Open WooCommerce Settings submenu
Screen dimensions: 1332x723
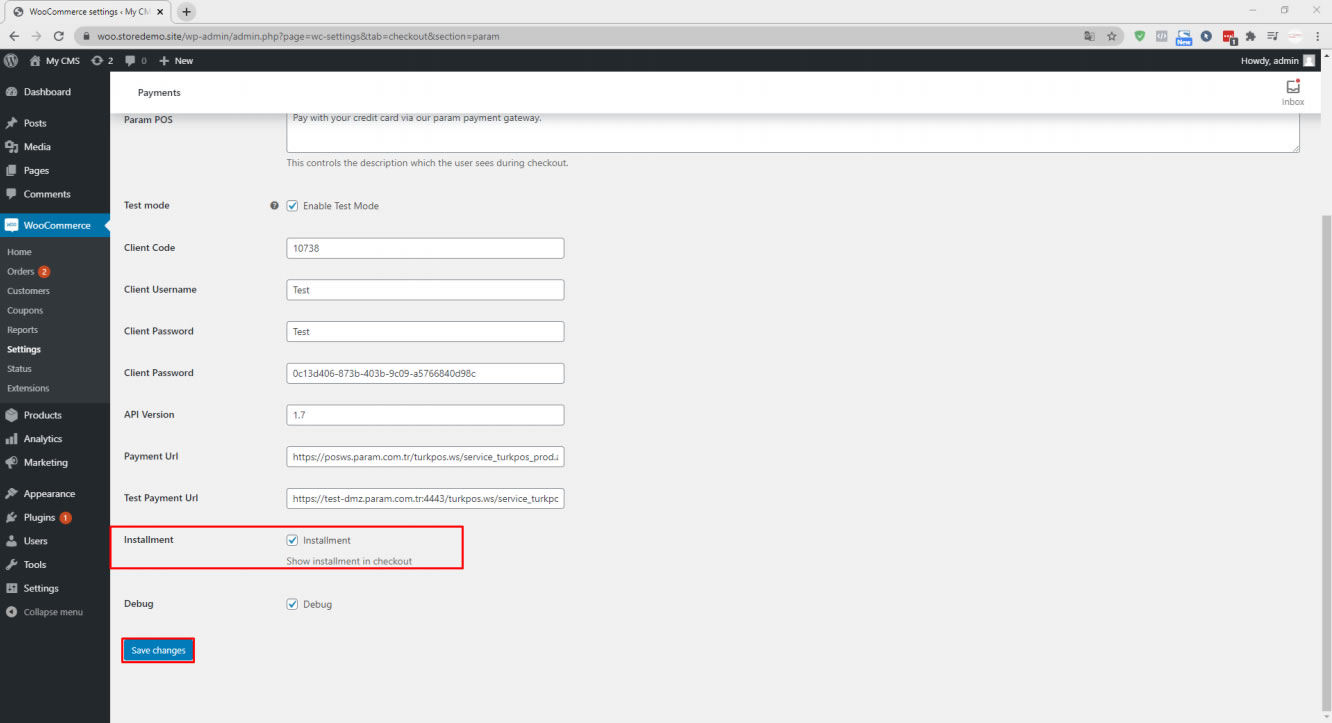[x=24, y=350]
